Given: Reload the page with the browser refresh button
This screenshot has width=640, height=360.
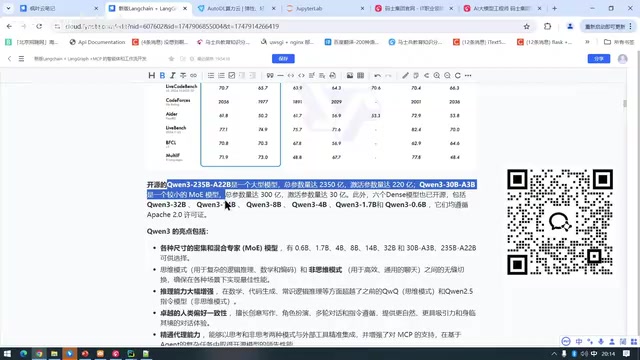Looking at the screenshot, I should pos(39,26).
